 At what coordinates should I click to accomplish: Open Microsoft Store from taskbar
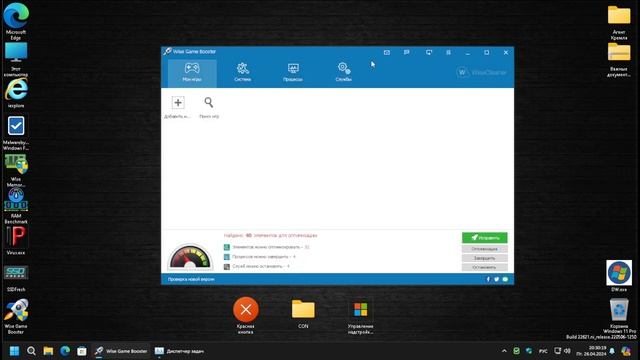point(82,351)
